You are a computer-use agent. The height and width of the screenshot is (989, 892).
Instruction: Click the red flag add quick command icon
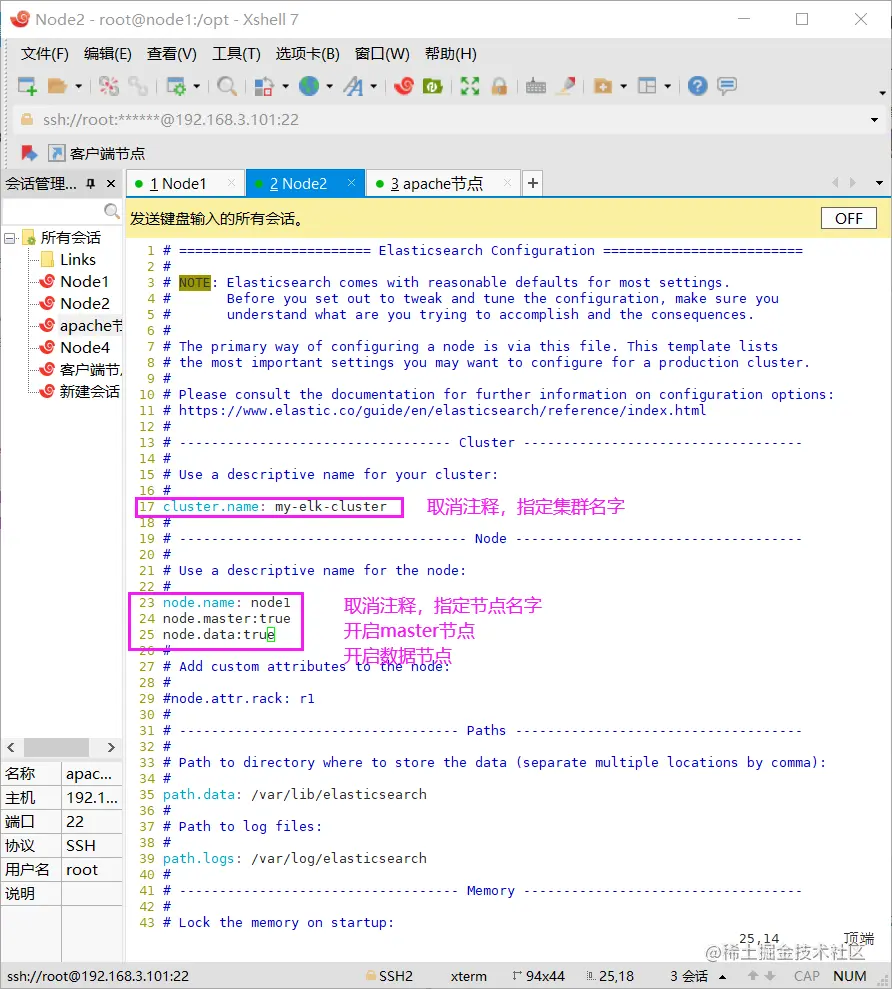(28, 153)
